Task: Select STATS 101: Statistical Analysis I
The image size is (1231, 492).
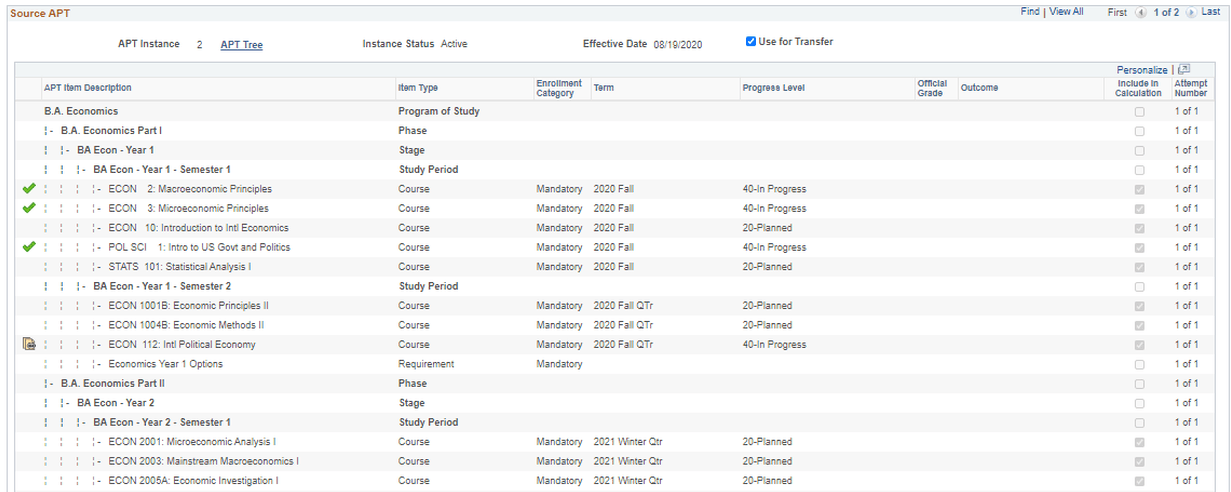Action: 180,267
